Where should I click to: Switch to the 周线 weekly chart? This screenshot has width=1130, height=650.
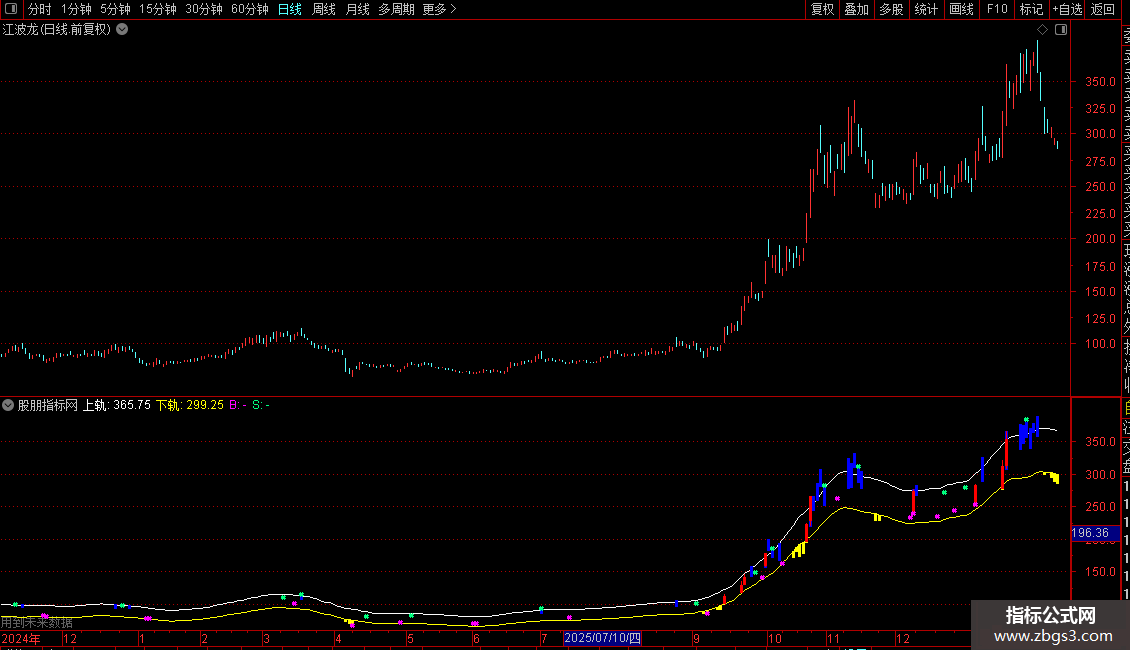click(324, 9)
